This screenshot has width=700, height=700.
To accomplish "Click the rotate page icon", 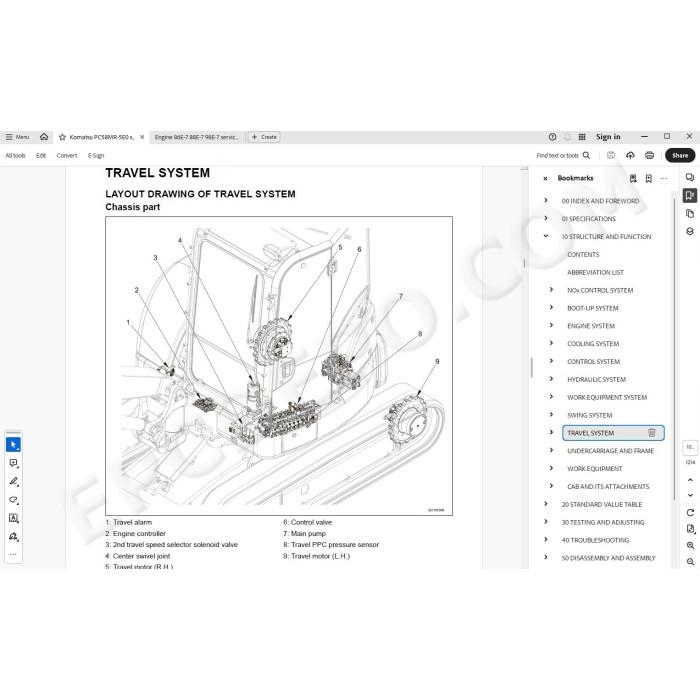I will click(x=690, y=512).
